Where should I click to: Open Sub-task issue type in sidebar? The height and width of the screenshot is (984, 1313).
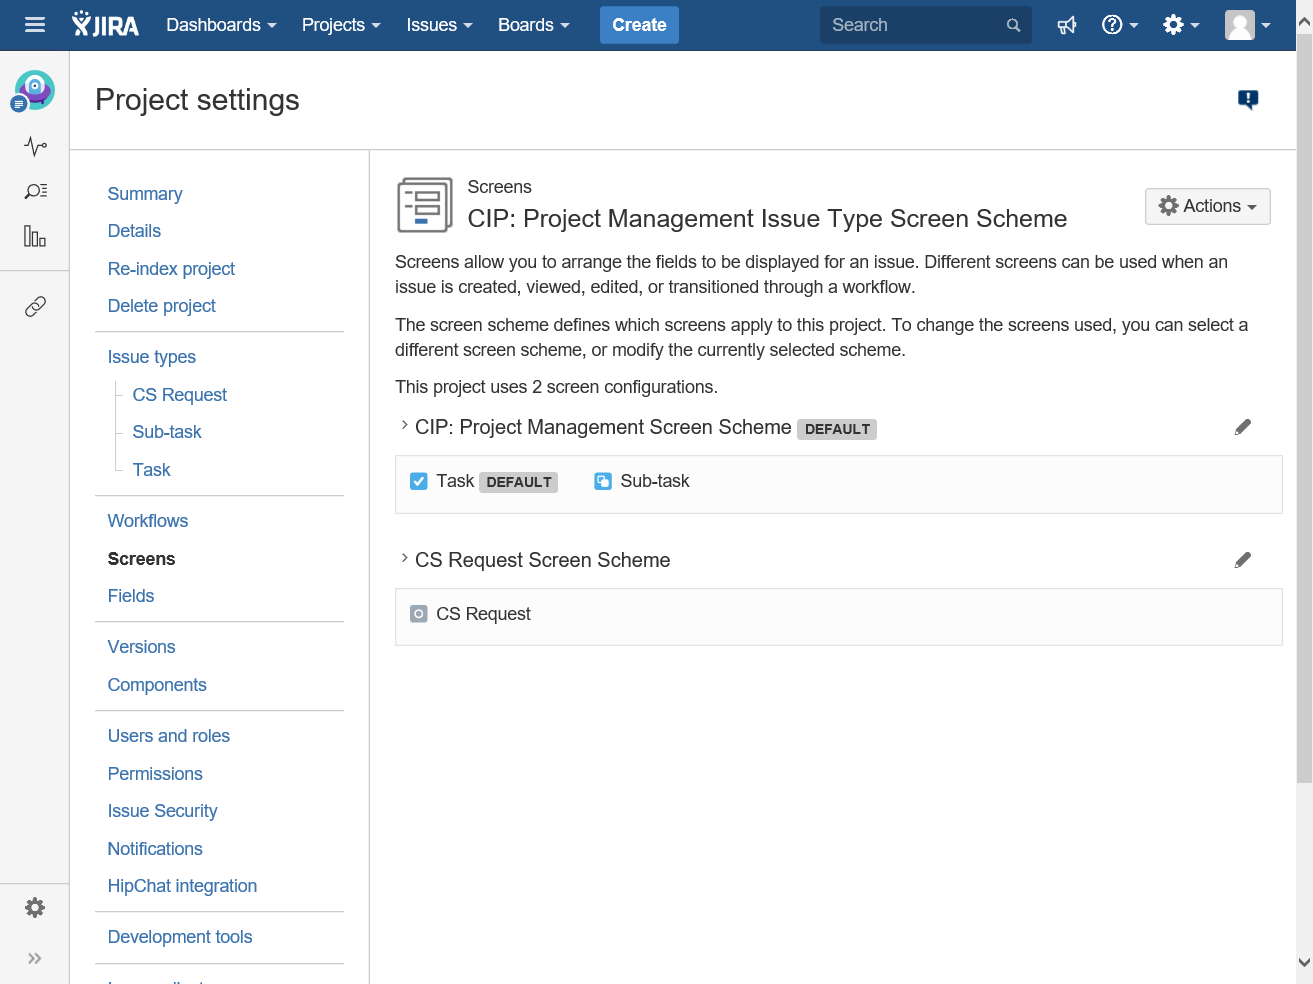[x=167, y=432]
